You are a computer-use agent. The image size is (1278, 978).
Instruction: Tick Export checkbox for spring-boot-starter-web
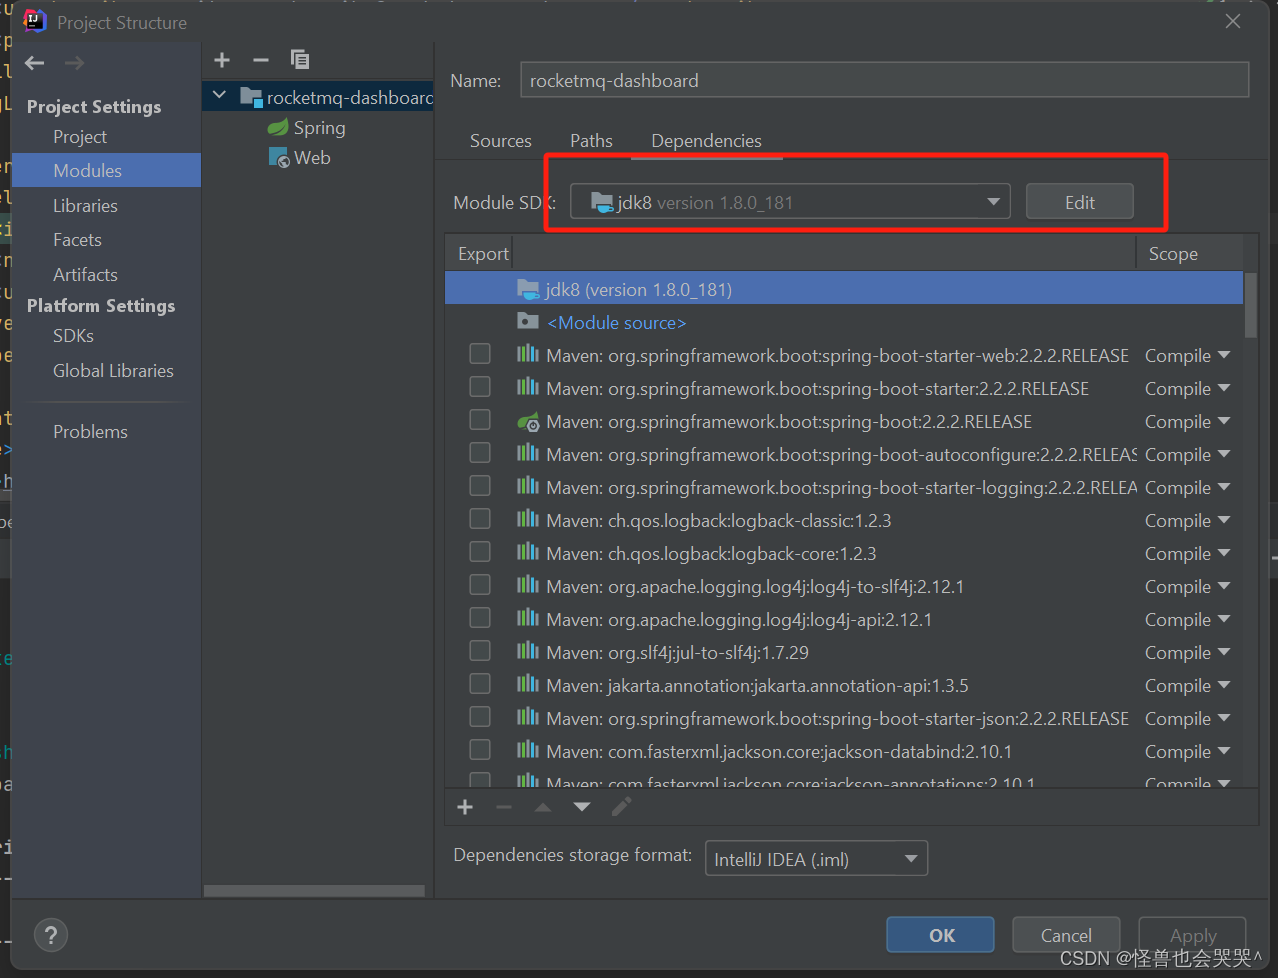coord(480,354)
